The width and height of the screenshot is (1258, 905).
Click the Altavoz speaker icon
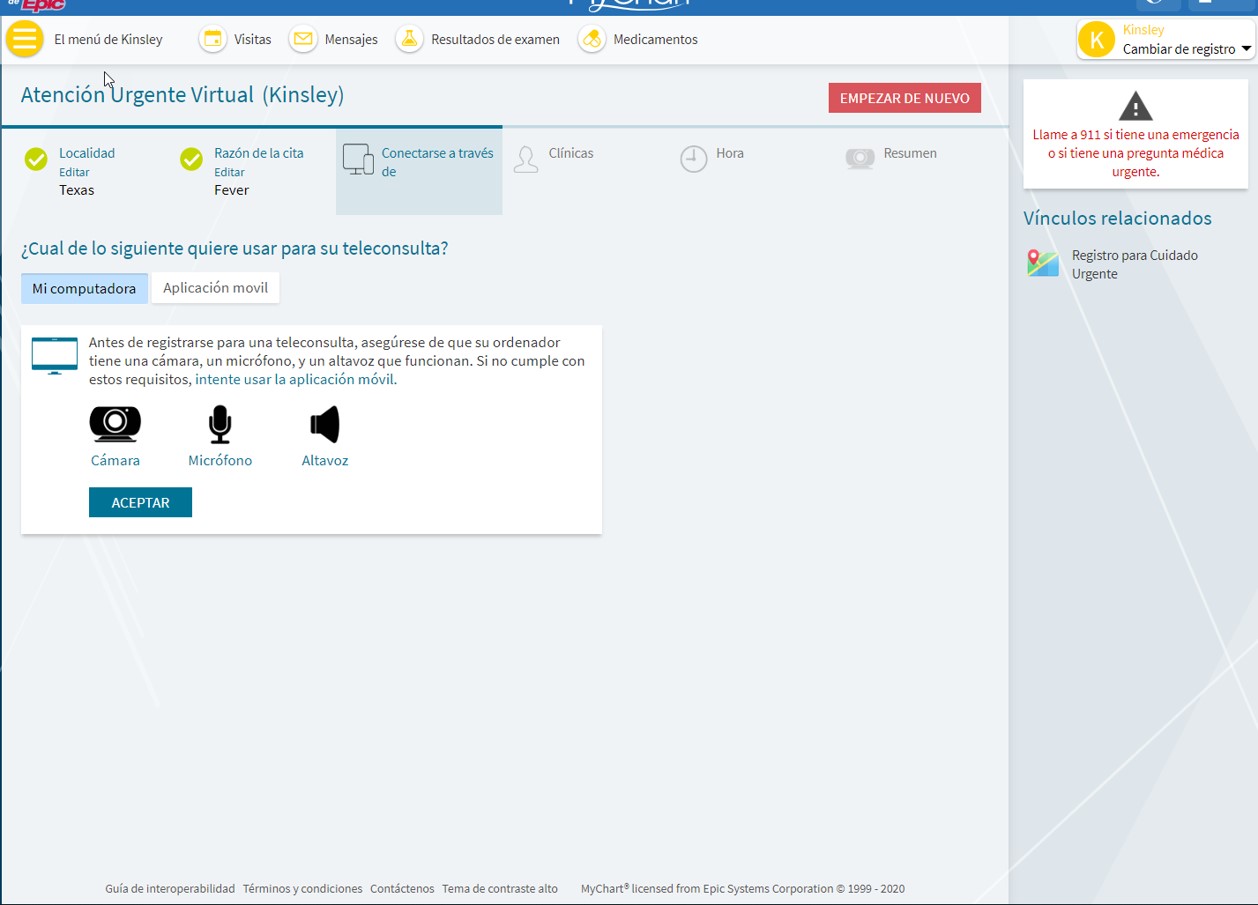(x=325, y=425)
